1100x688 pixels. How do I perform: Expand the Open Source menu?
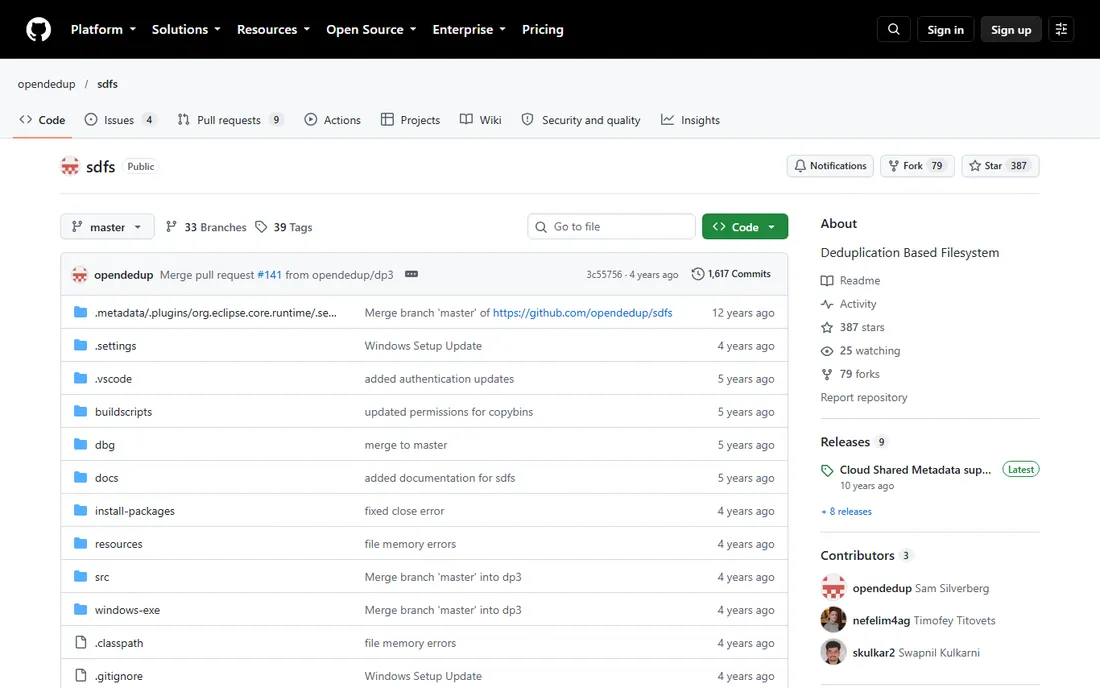371,29
